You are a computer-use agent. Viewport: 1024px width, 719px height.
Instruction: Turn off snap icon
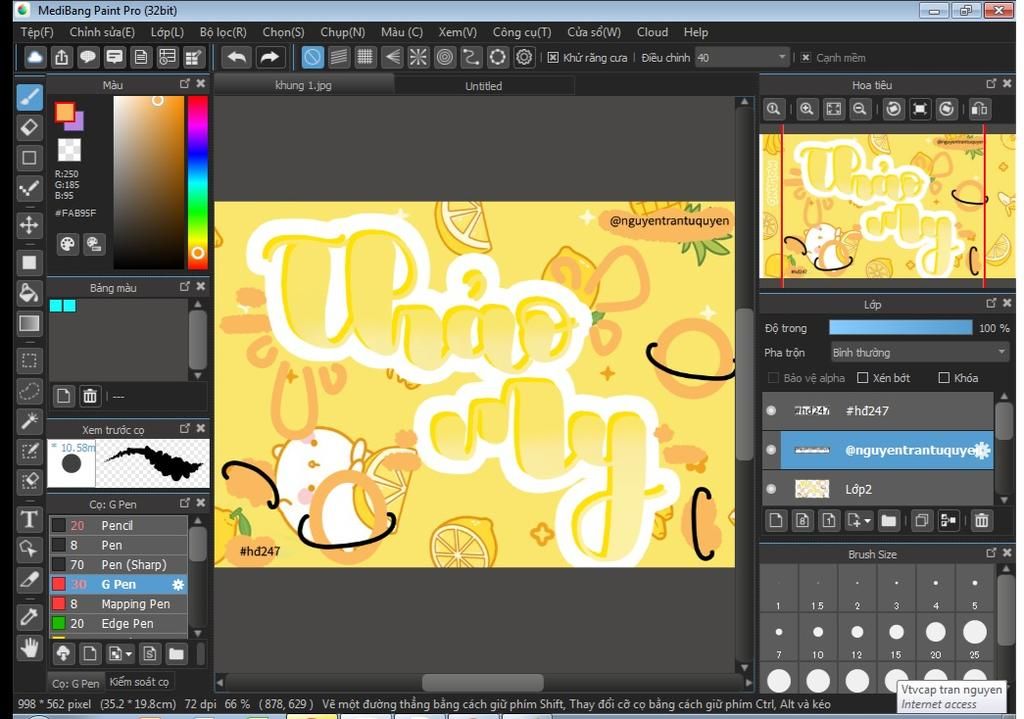[312, 57]
